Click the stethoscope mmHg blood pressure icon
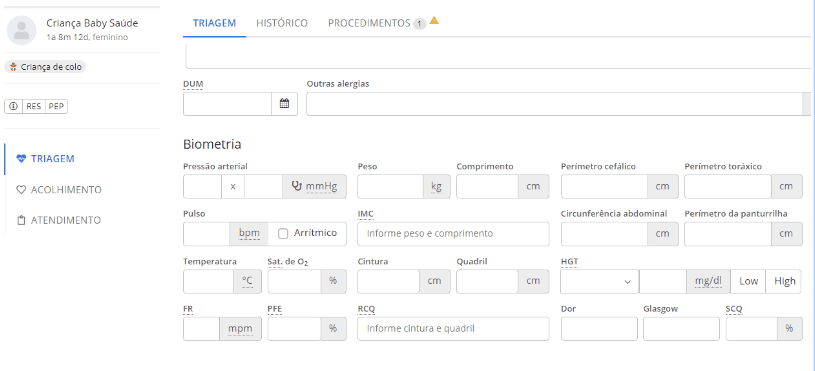Viewport: 815px width, 371px height. pos(297,187)
